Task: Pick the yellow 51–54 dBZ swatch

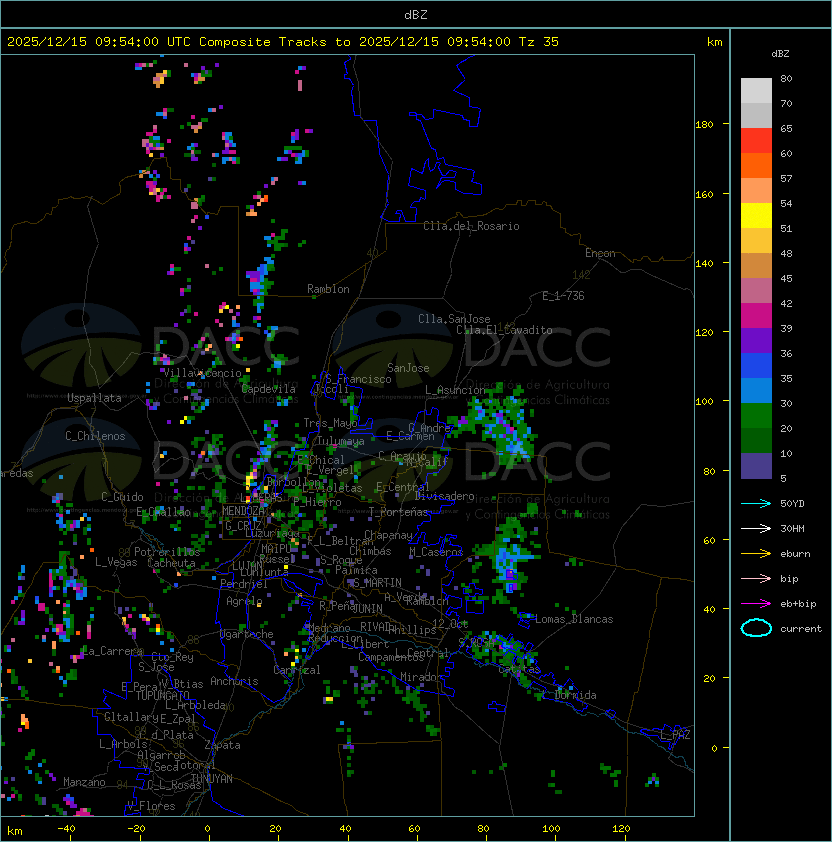Action: [x=756, y=215]
